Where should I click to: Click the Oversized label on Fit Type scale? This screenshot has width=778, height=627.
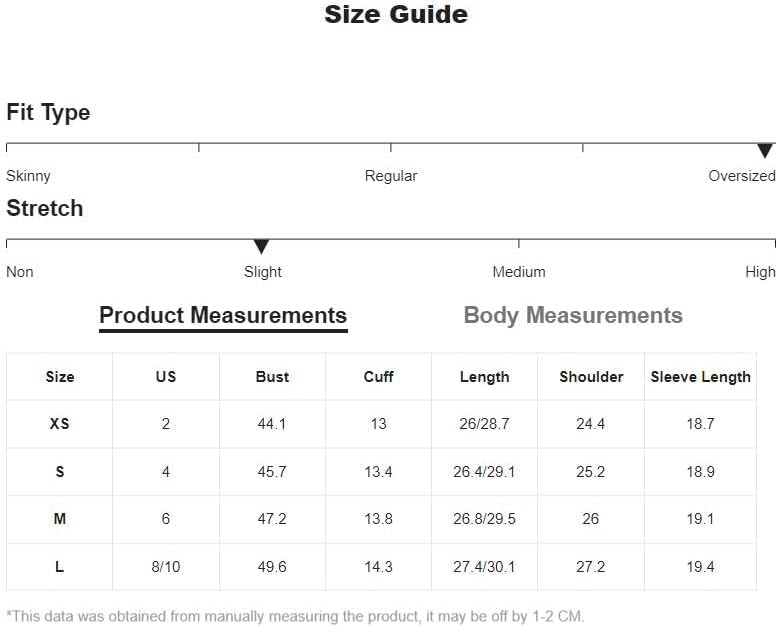coord(742,176)
